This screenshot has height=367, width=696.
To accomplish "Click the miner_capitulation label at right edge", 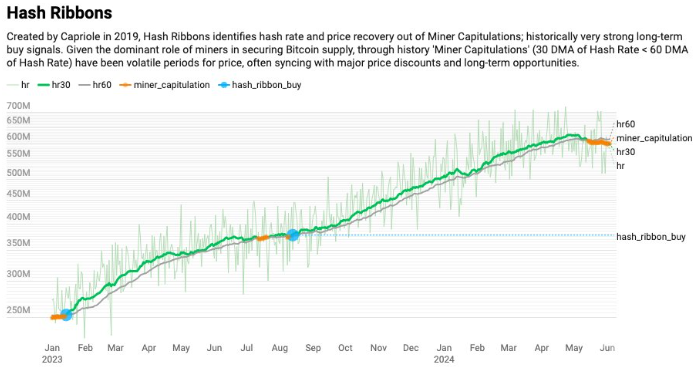I will 654,138.
